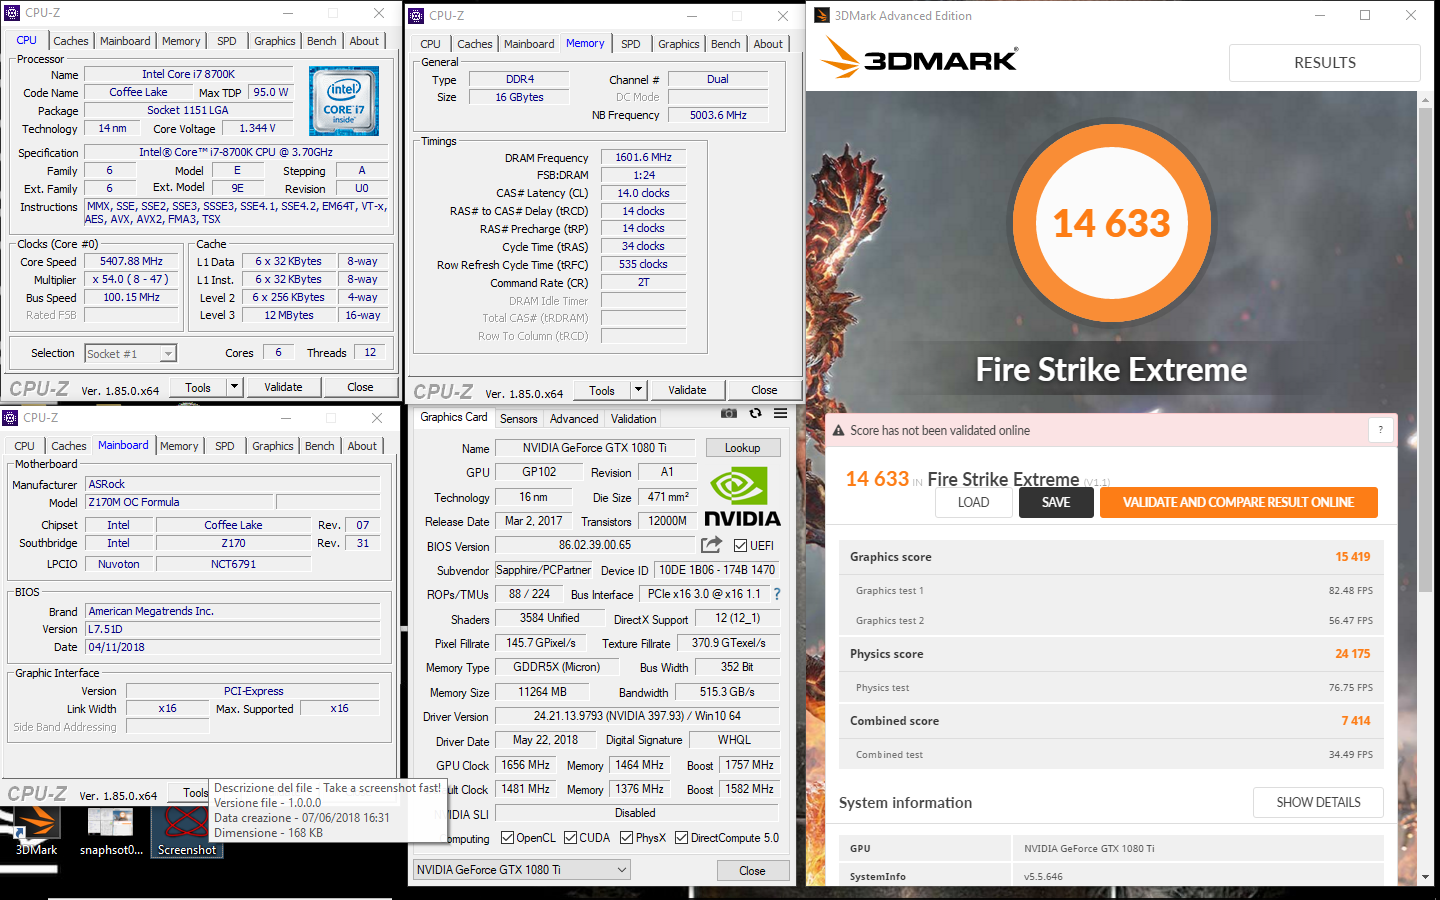
Task: Click the 3DMark scrollbar up arrow
Action: (1425, 99)
